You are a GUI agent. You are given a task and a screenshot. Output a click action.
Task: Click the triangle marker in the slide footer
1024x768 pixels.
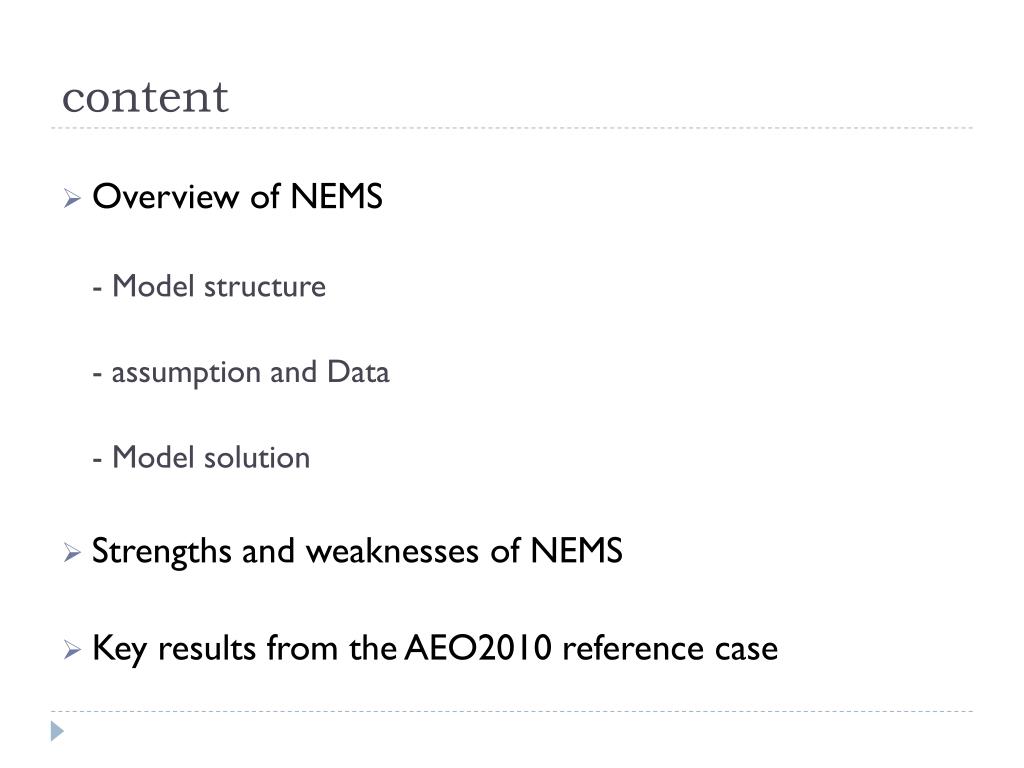click(x=57, y=731)
